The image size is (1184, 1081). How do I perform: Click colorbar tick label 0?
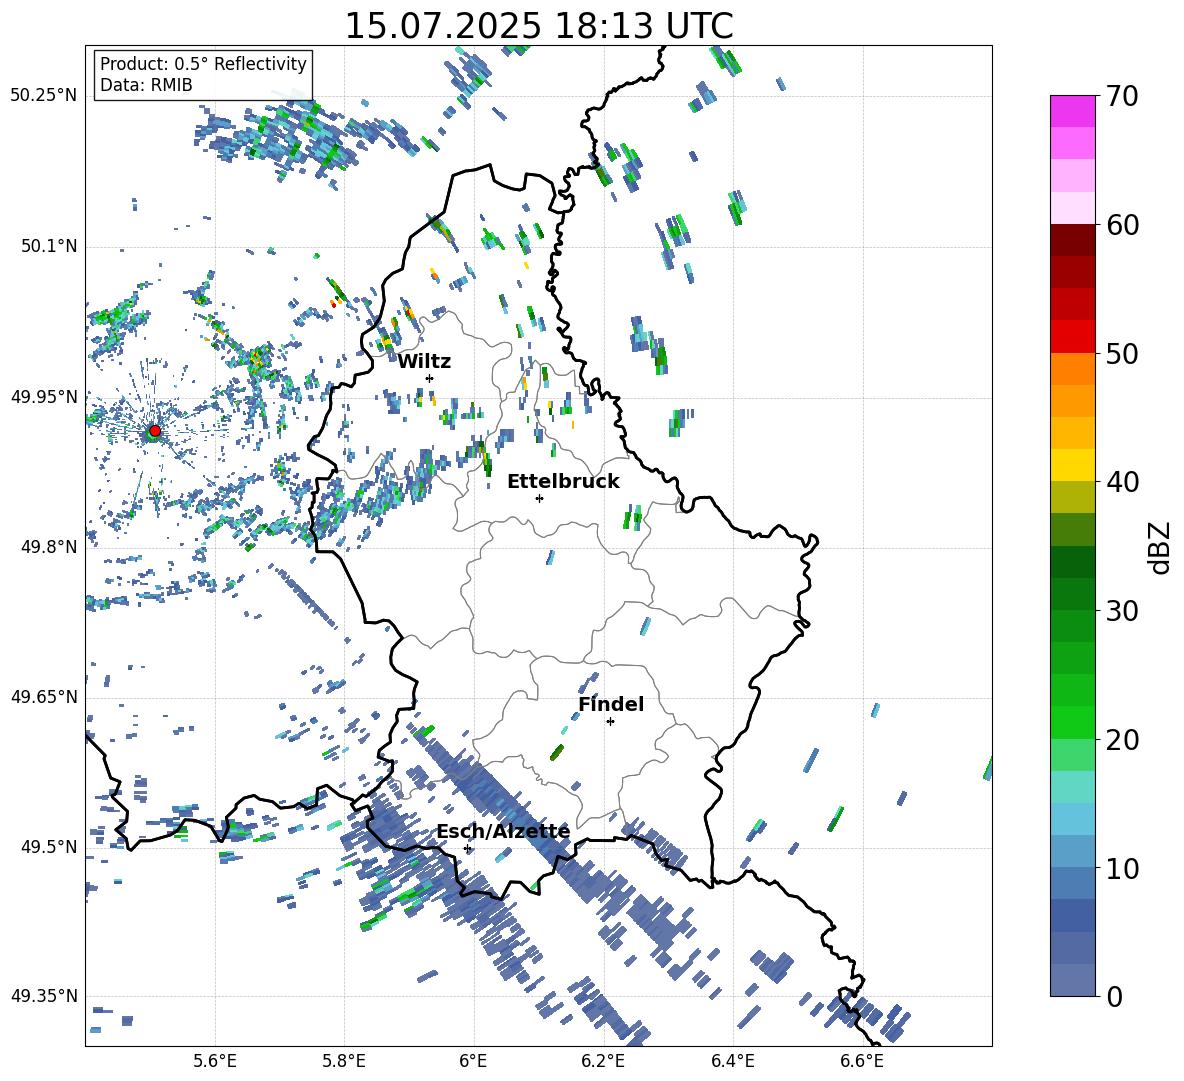click(x=1114, y=997)
